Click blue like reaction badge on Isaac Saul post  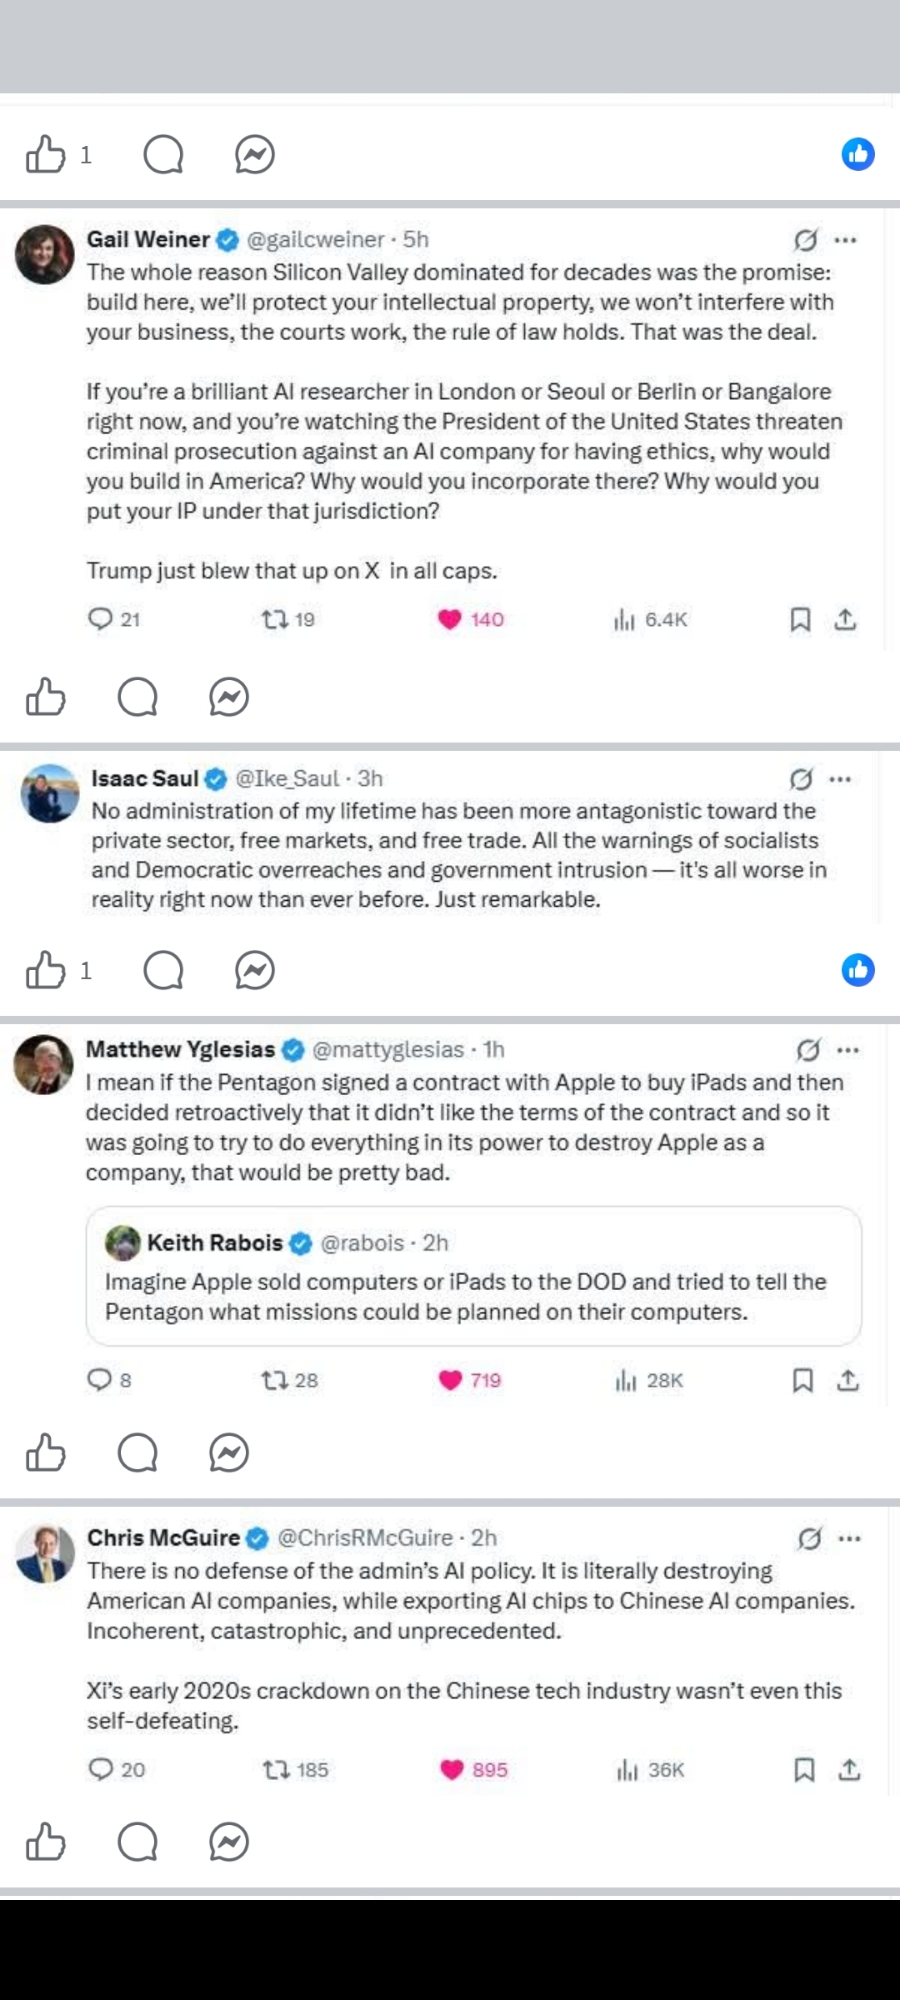pyautogui.click(x=858, y=970)
